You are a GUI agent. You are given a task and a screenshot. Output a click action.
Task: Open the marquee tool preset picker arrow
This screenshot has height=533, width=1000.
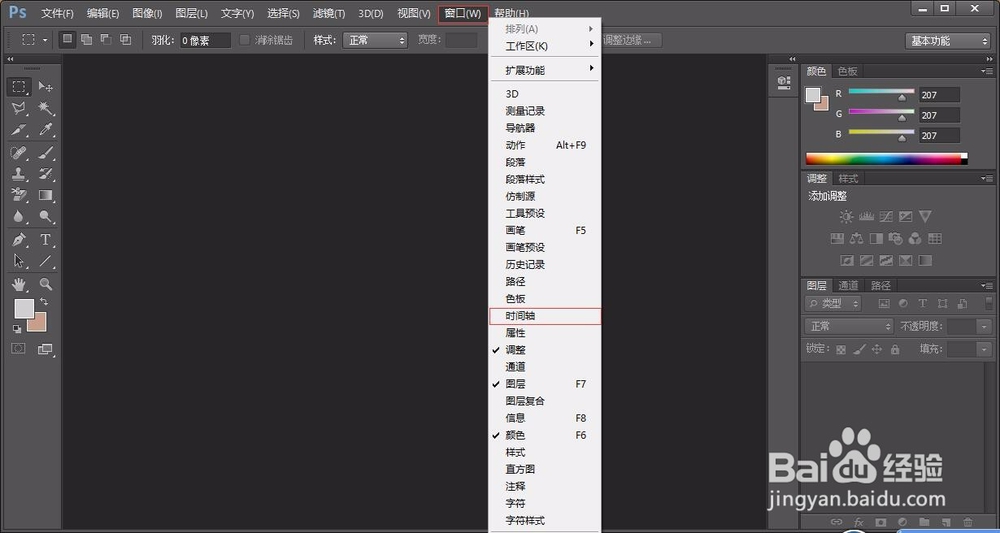point(45,40)
